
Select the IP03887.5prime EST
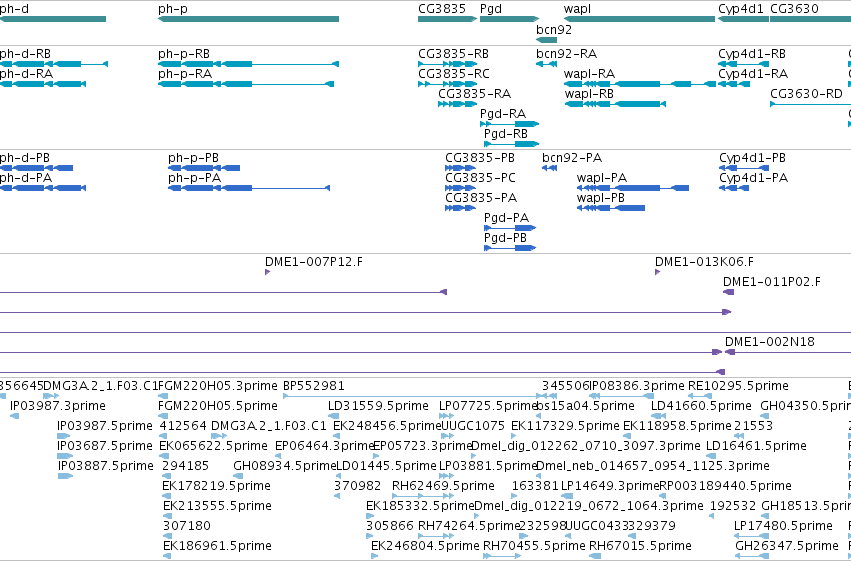click(x=65, y=476)
